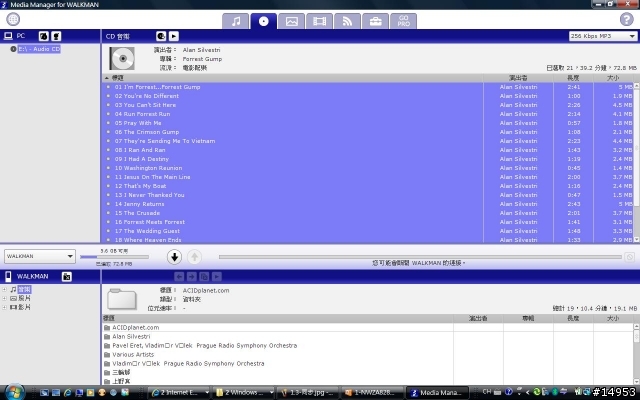Sort by artist column header in CD list
This screenshot has width=640, height=400.
point(518,78)
